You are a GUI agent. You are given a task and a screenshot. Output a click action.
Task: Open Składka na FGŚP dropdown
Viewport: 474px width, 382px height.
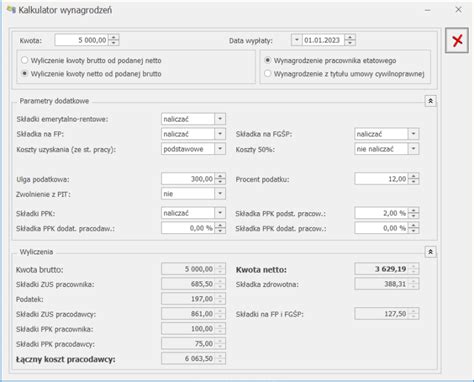point(413,134)
